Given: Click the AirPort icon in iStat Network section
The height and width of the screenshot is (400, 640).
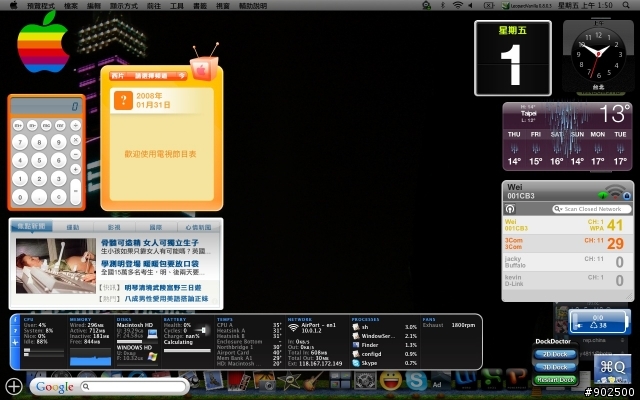Looking at the screenshot, I should (293, 327).
